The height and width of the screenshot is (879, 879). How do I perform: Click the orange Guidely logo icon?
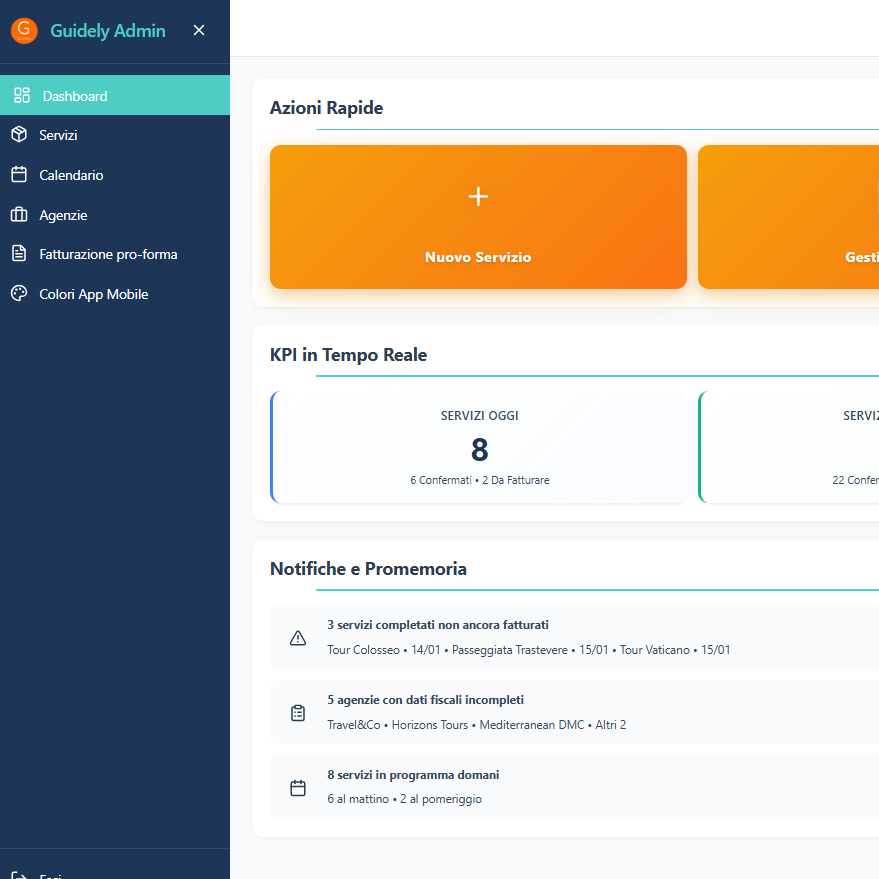pyautogui.click(x=24, y=30)
